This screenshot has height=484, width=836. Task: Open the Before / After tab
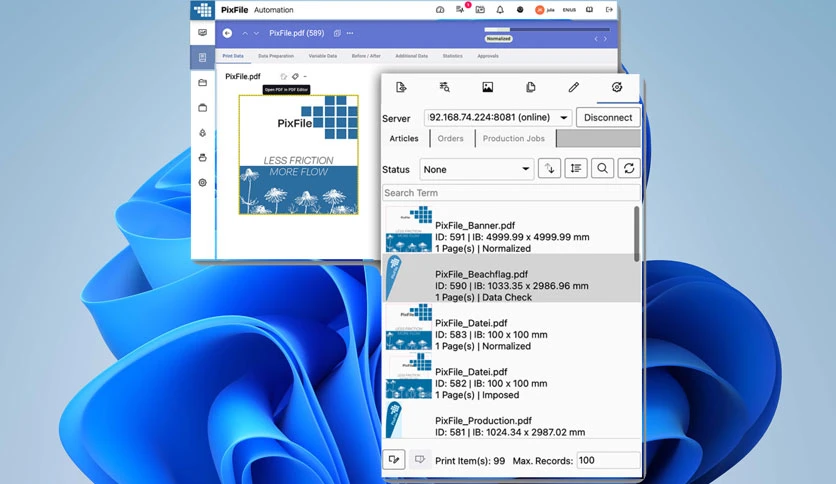366,56
